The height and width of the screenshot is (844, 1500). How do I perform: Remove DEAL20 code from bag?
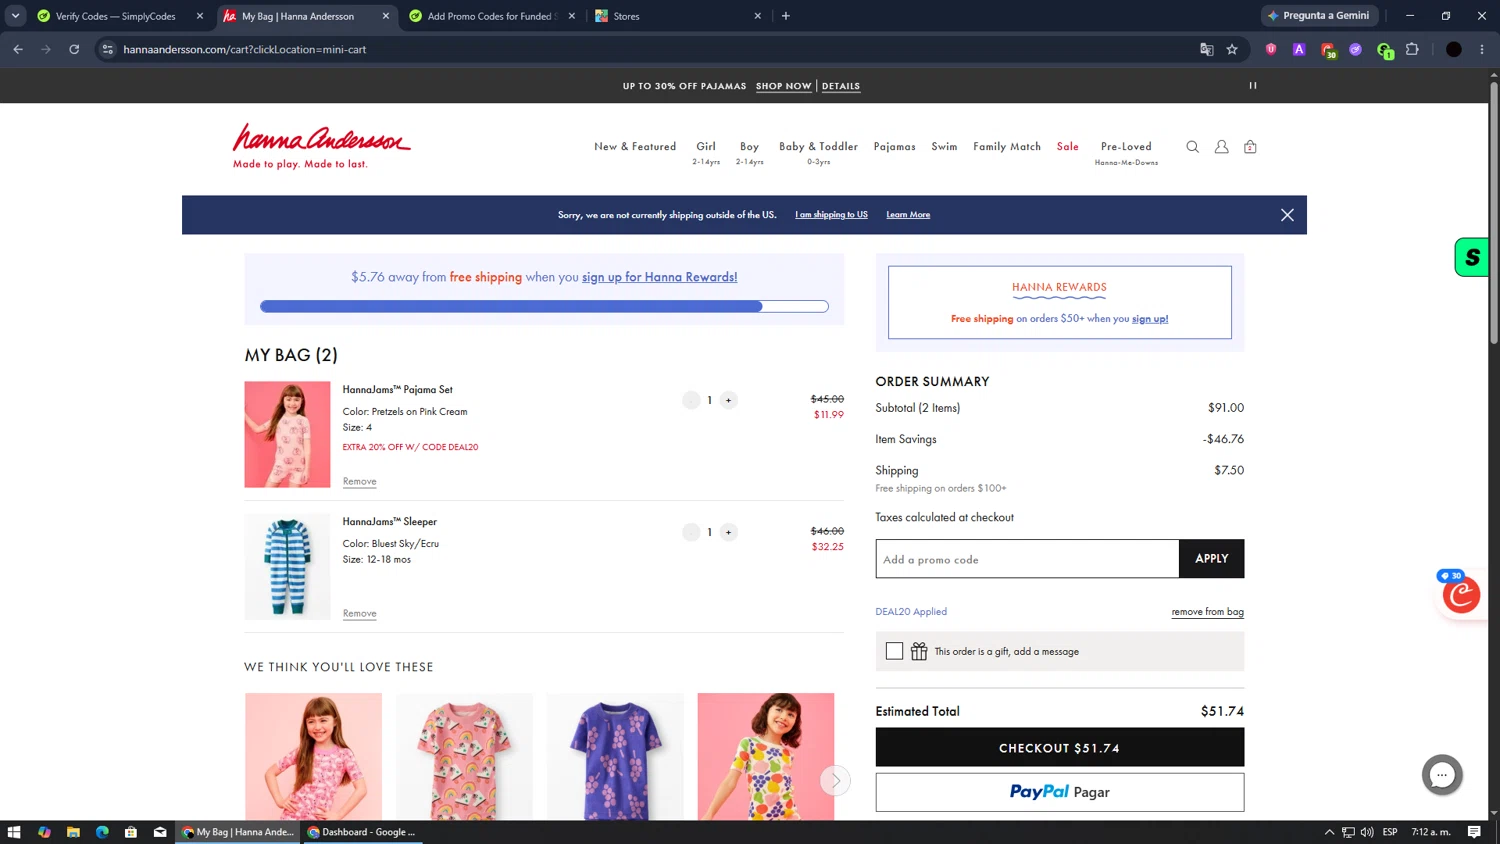click(x=1207, y=612)
